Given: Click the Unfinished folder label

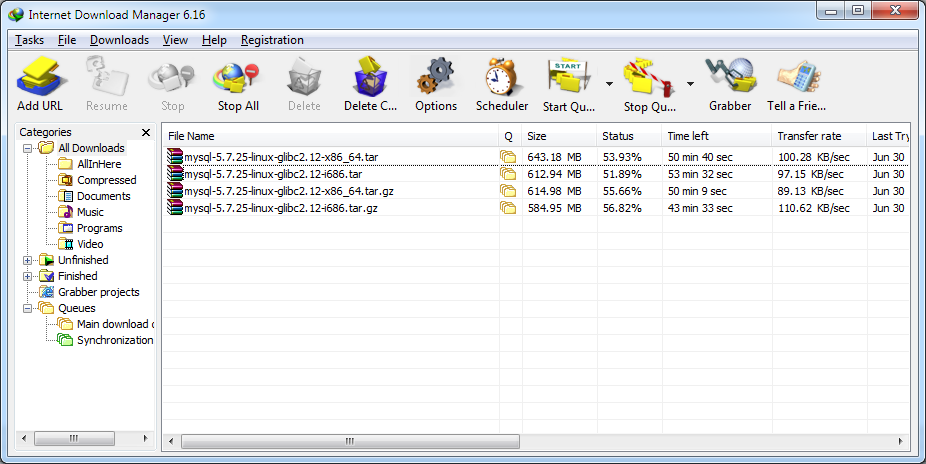Looking at the screenshot, I should [83, 260].
